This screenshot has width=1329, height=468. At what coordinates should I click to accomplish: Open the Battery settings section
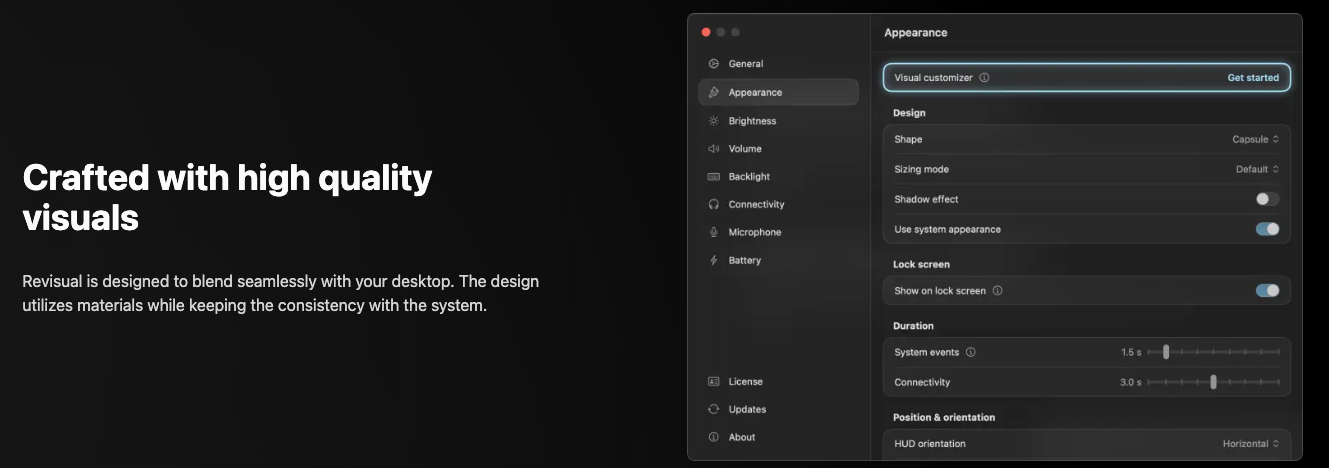pos(778,260)
